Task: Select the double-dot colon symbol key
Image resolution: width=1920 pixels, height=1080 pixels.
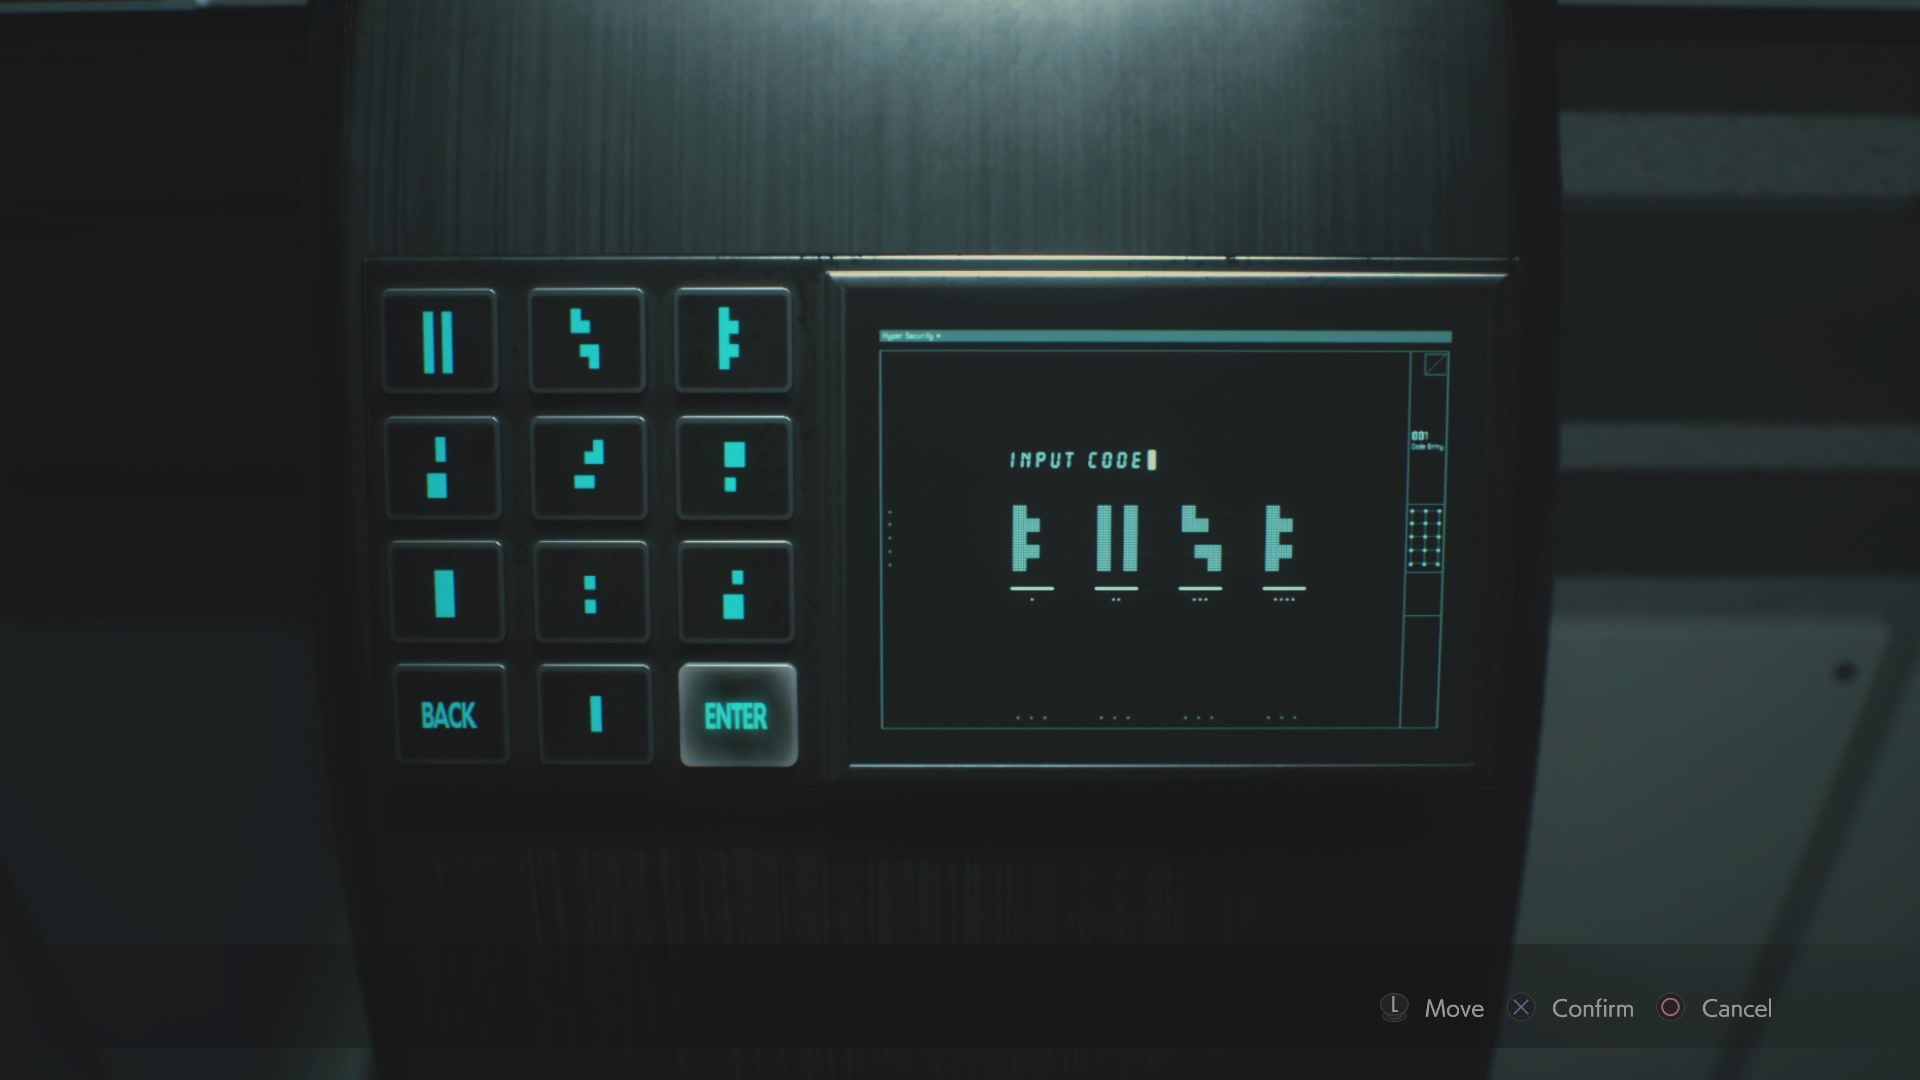Action: pyautogui.click(x=591, y=589)
